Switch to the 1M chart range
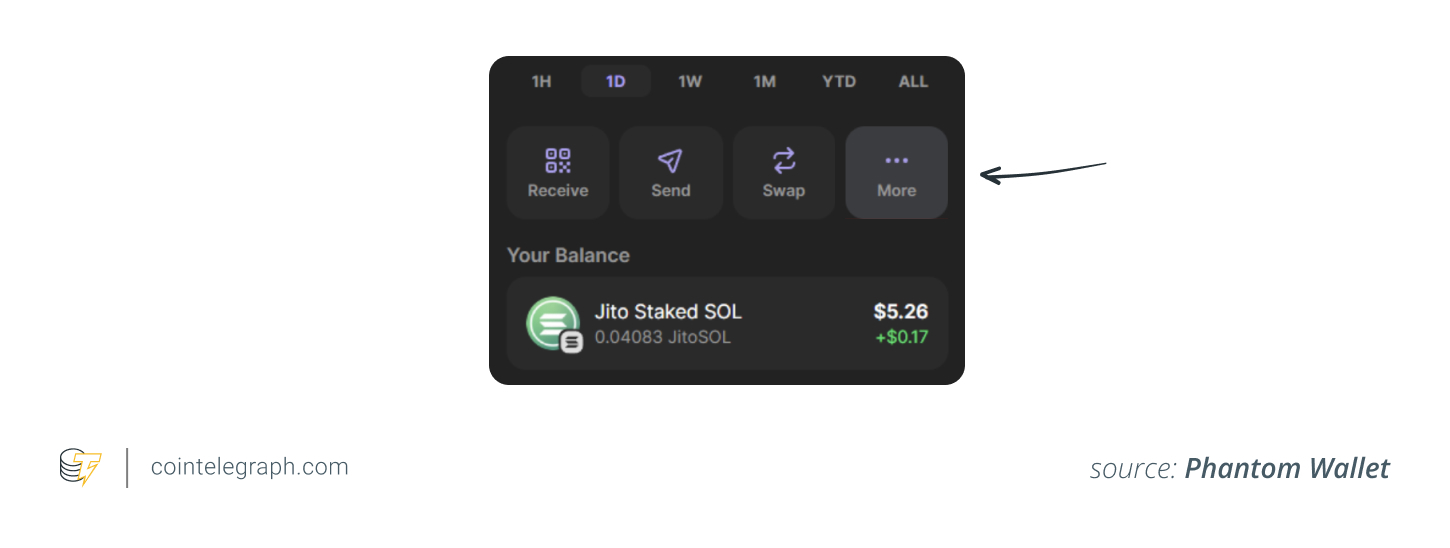 [x=765, y=82]
